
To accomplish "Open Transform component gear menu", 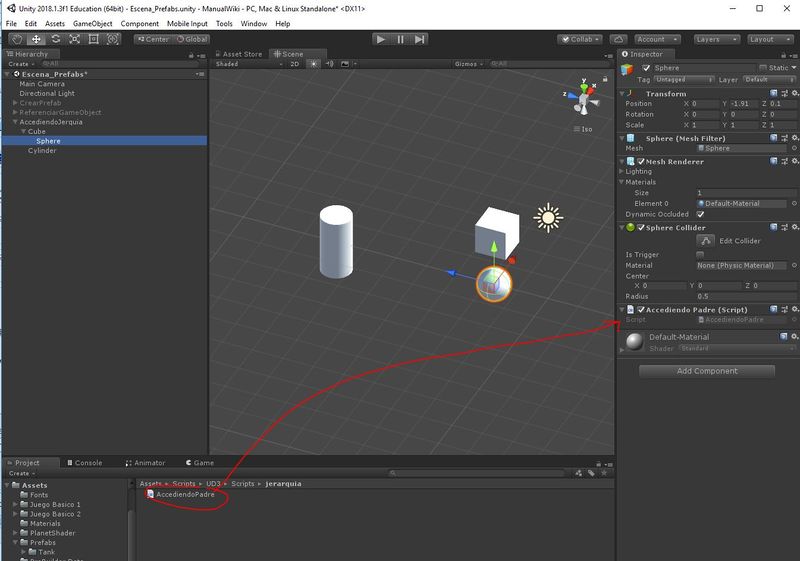I will [x=794, y=93].
